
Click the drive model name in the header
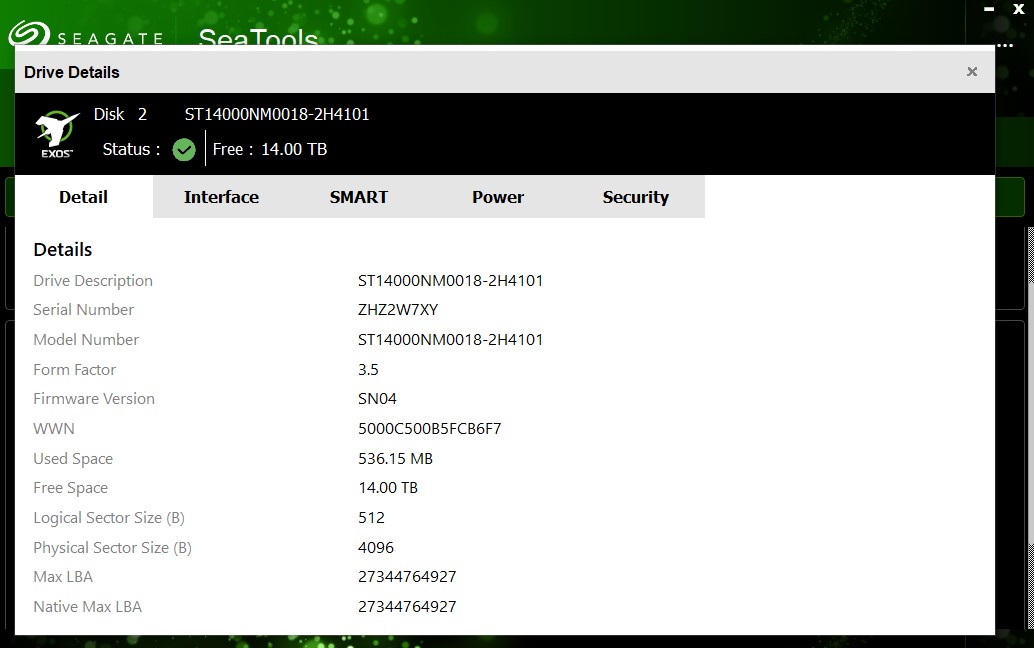click(277, 114)
